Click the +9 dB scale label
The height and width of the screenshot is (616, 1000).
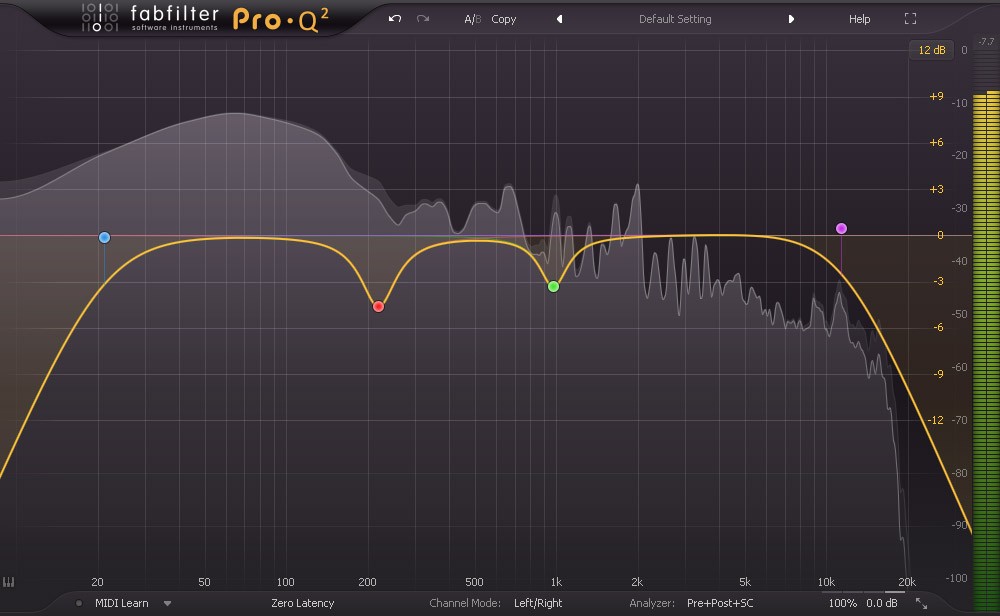click(936, 96)
